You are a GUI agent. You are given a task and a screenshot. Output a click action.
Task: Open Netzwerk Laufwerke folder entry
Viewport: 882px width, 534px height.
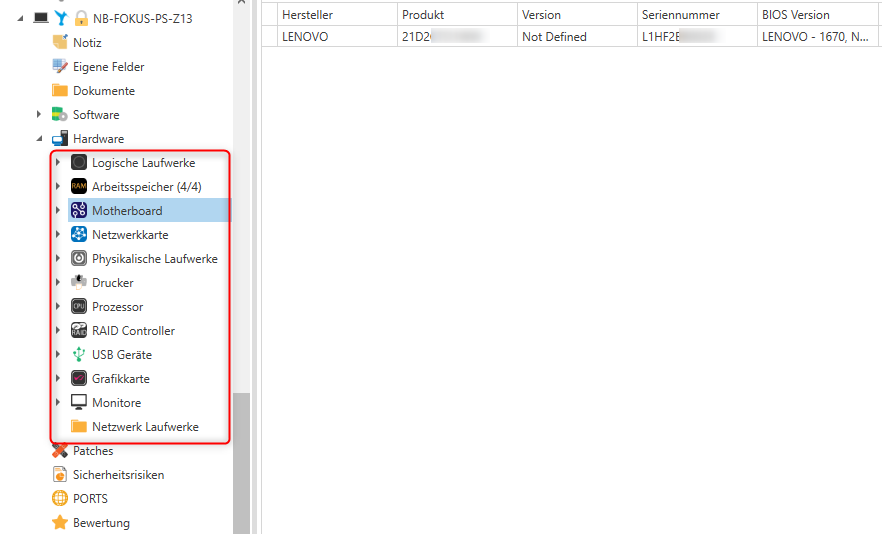tap(145, 427)
